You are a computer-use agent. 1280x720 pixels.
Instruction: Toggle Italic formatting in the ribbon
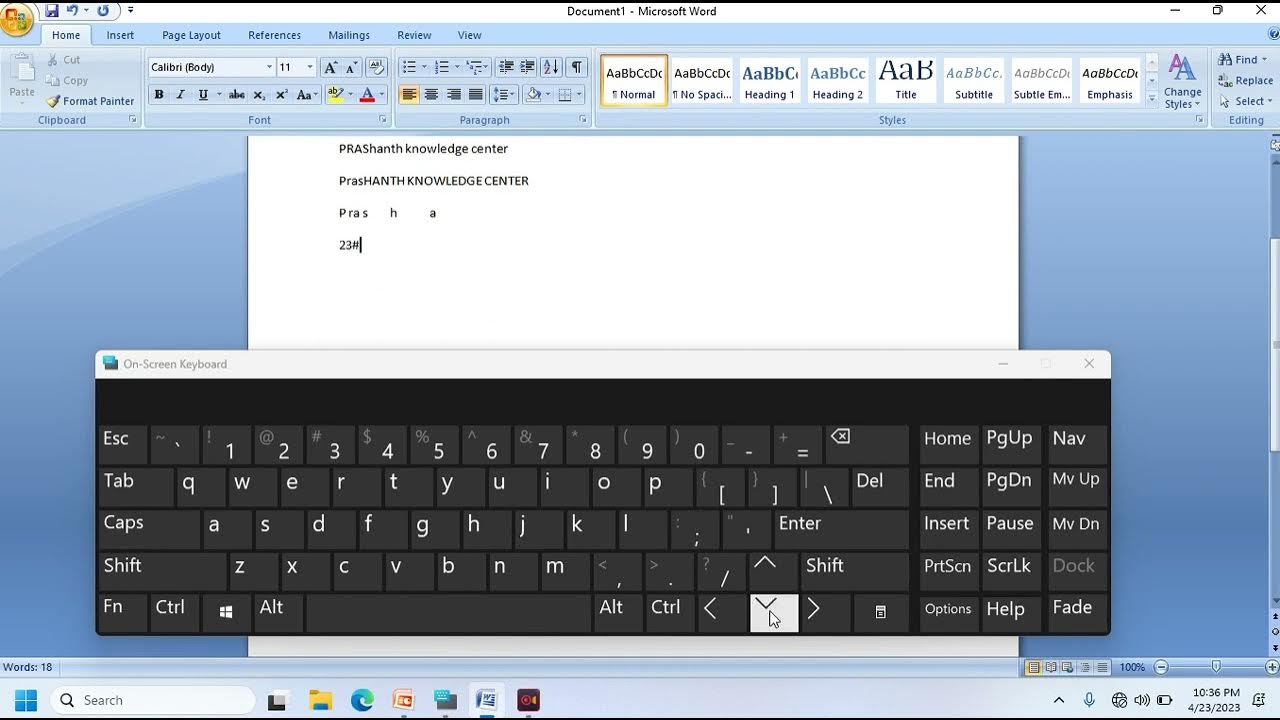(x=180, y=95)
